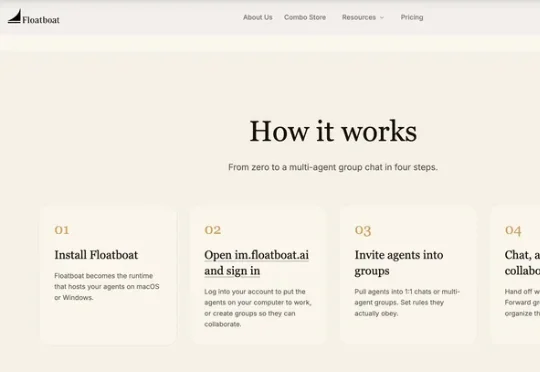Click step number 01

tap(62, 230)
